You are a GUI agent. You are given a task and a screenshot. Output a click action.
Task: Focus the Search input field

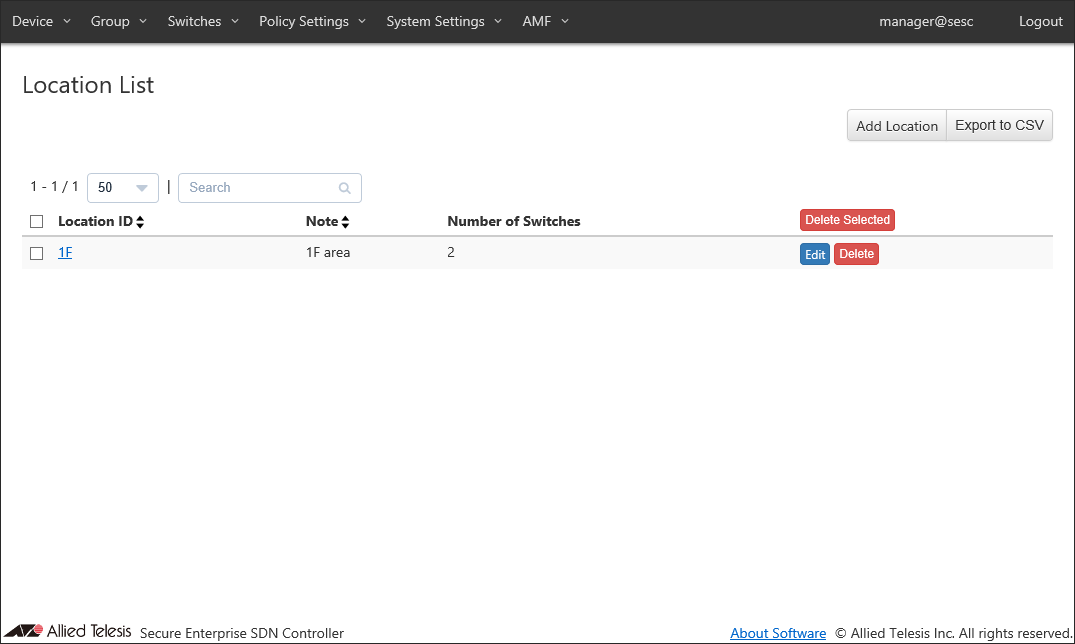(x=260, y=188)
